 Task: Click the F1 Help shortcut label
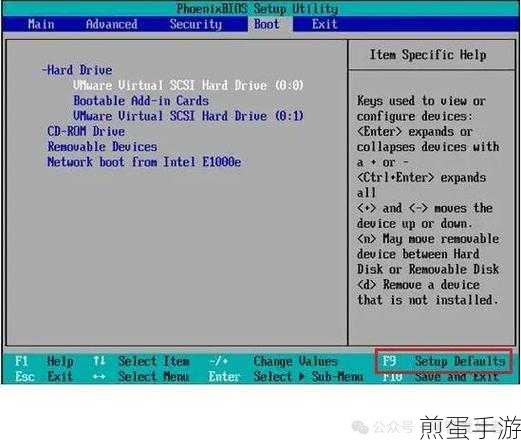coord(44,361)
